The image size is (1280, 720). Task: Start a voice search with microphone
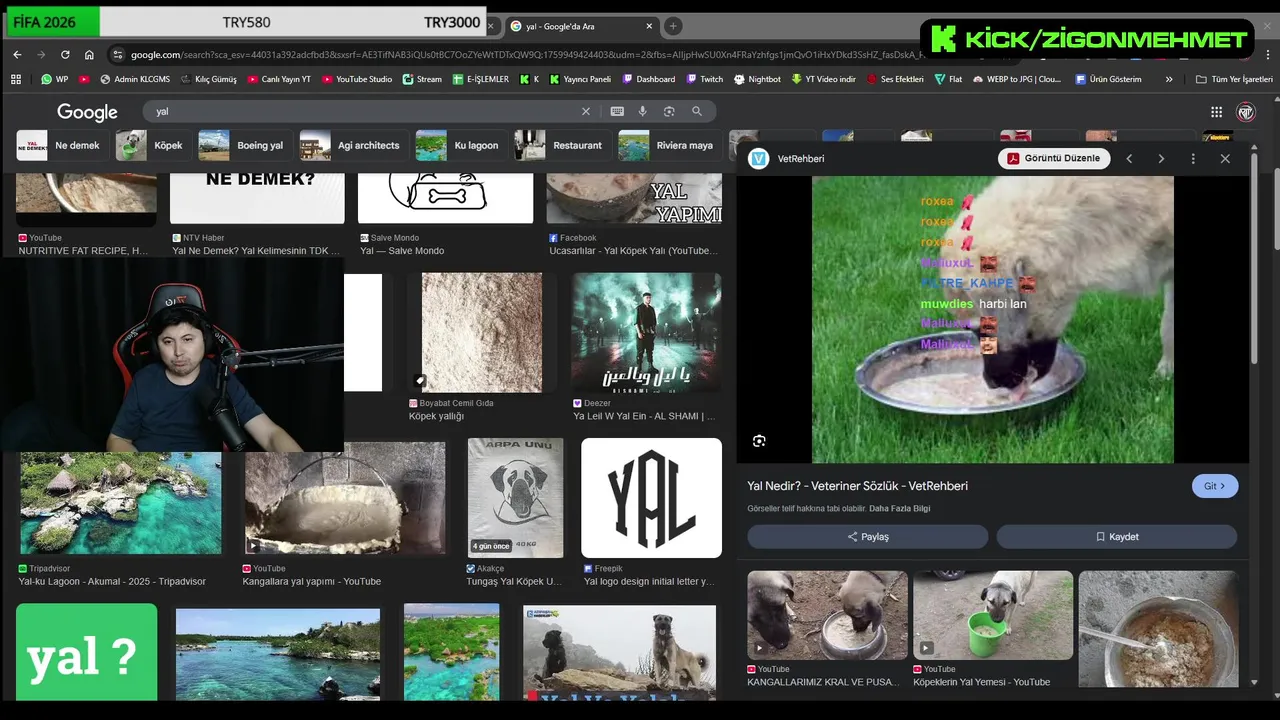click(643, 112)
